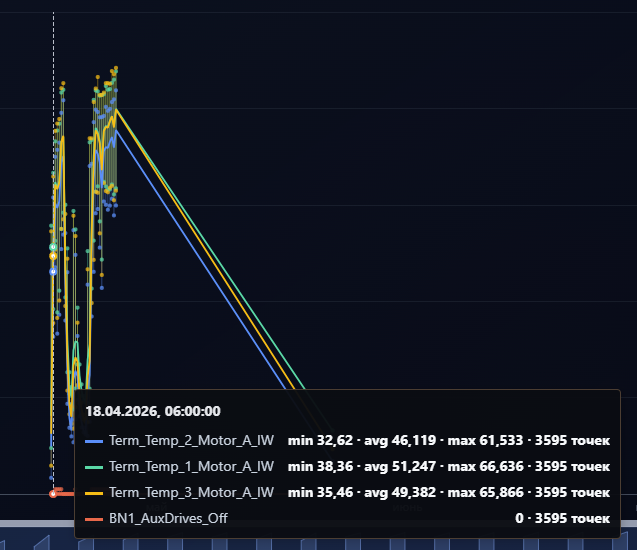Click the '0 · 3595 точек' value
This screenshot has height=550, width=637.
[x=563, y=518]
